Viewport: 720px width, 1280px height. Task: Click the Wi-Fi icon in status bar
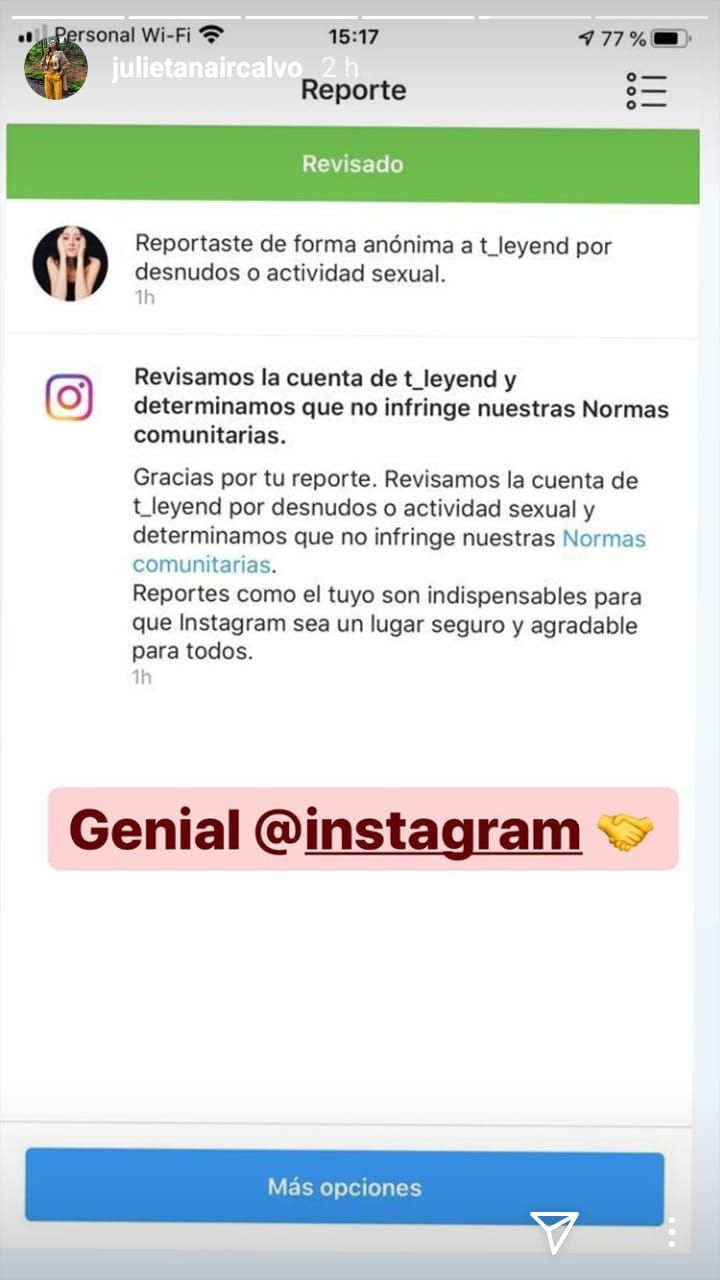point(211,36)
